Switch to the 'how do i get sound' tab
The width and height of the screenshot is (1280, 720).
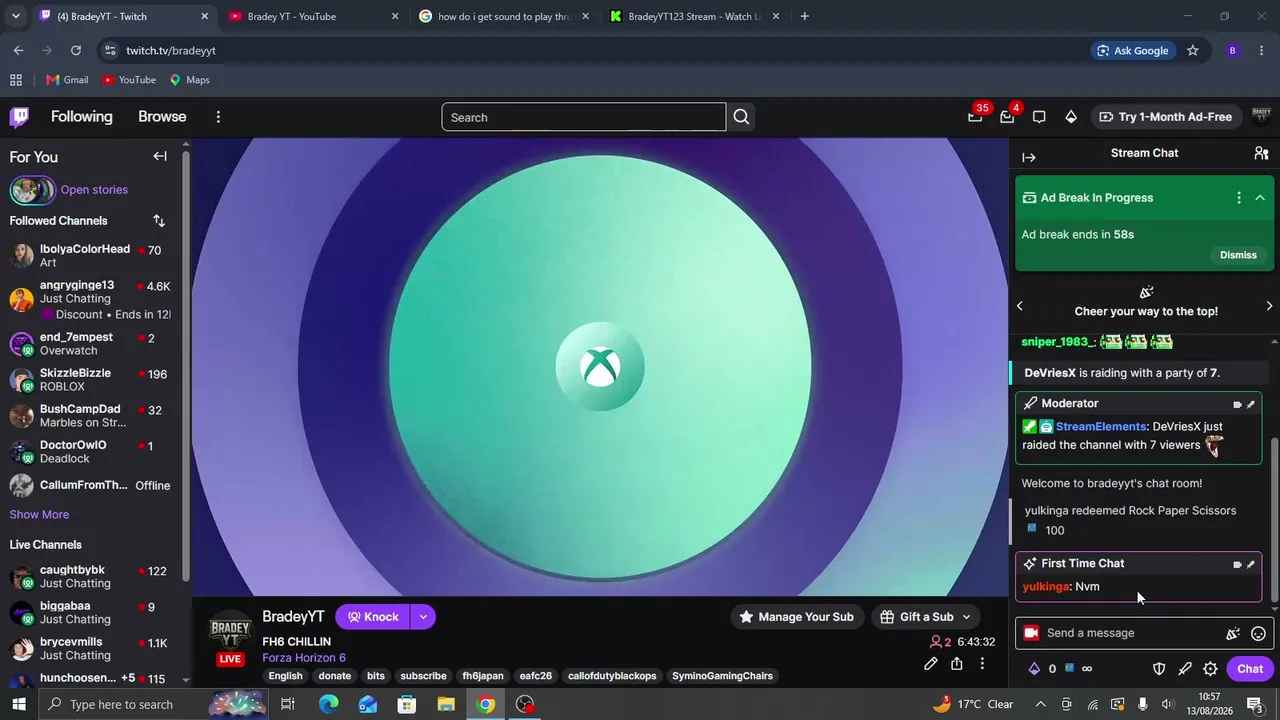pyautogui.click(x=504, y=16)
